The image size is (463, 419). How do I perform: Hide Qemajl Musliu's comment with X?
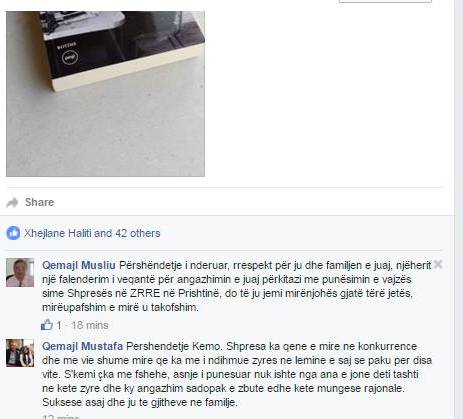(438, 265)
